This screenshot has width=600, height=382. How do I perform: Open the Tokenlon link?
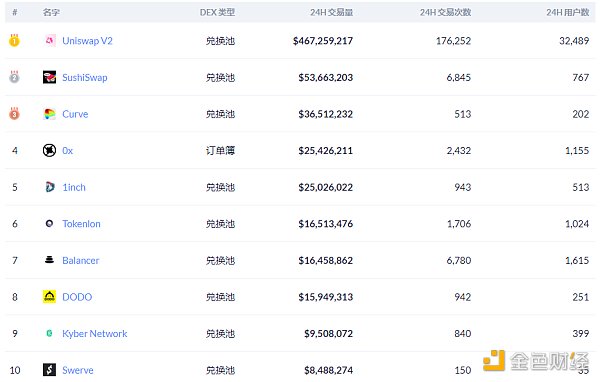pyautogui.click(x=81, y=224)
